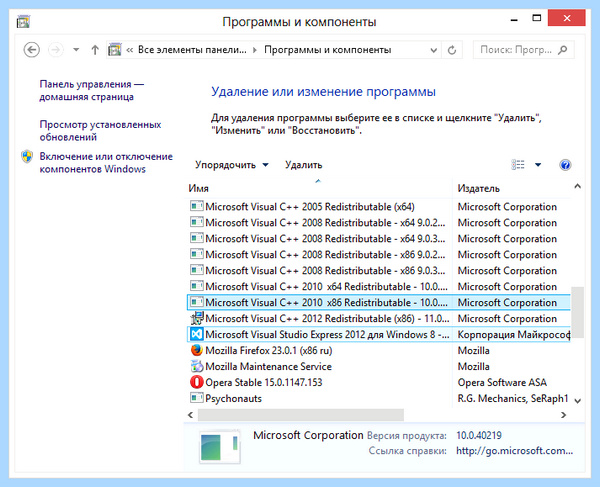Click the control panel icon in address bar
This screenshot has height=487, width=600.
[114, 50]
